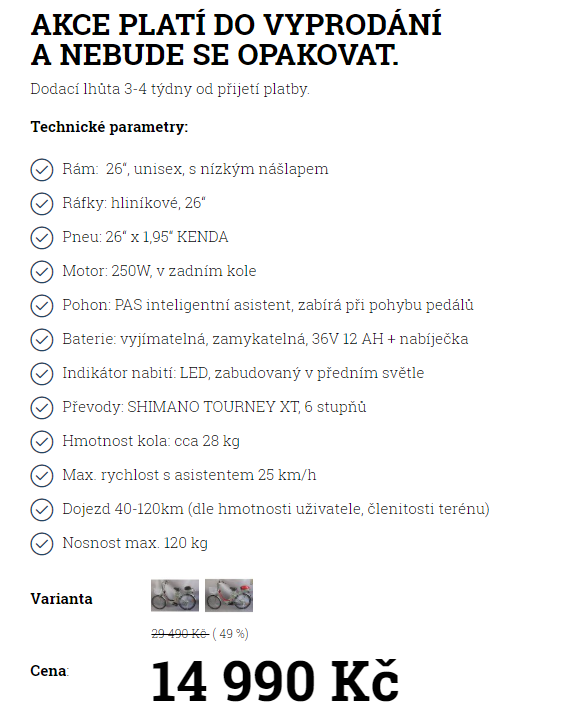
Task: Click the 14 990 Kč price
Action: pyautogui.click(x=274, y=681)
